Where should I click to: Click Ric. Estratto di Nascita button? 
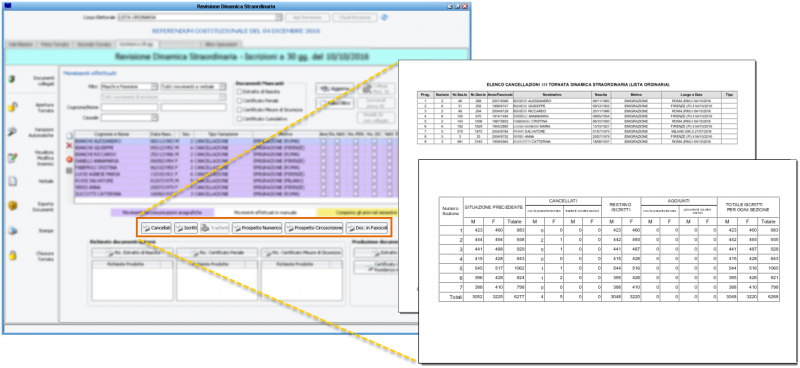point(132,253)
